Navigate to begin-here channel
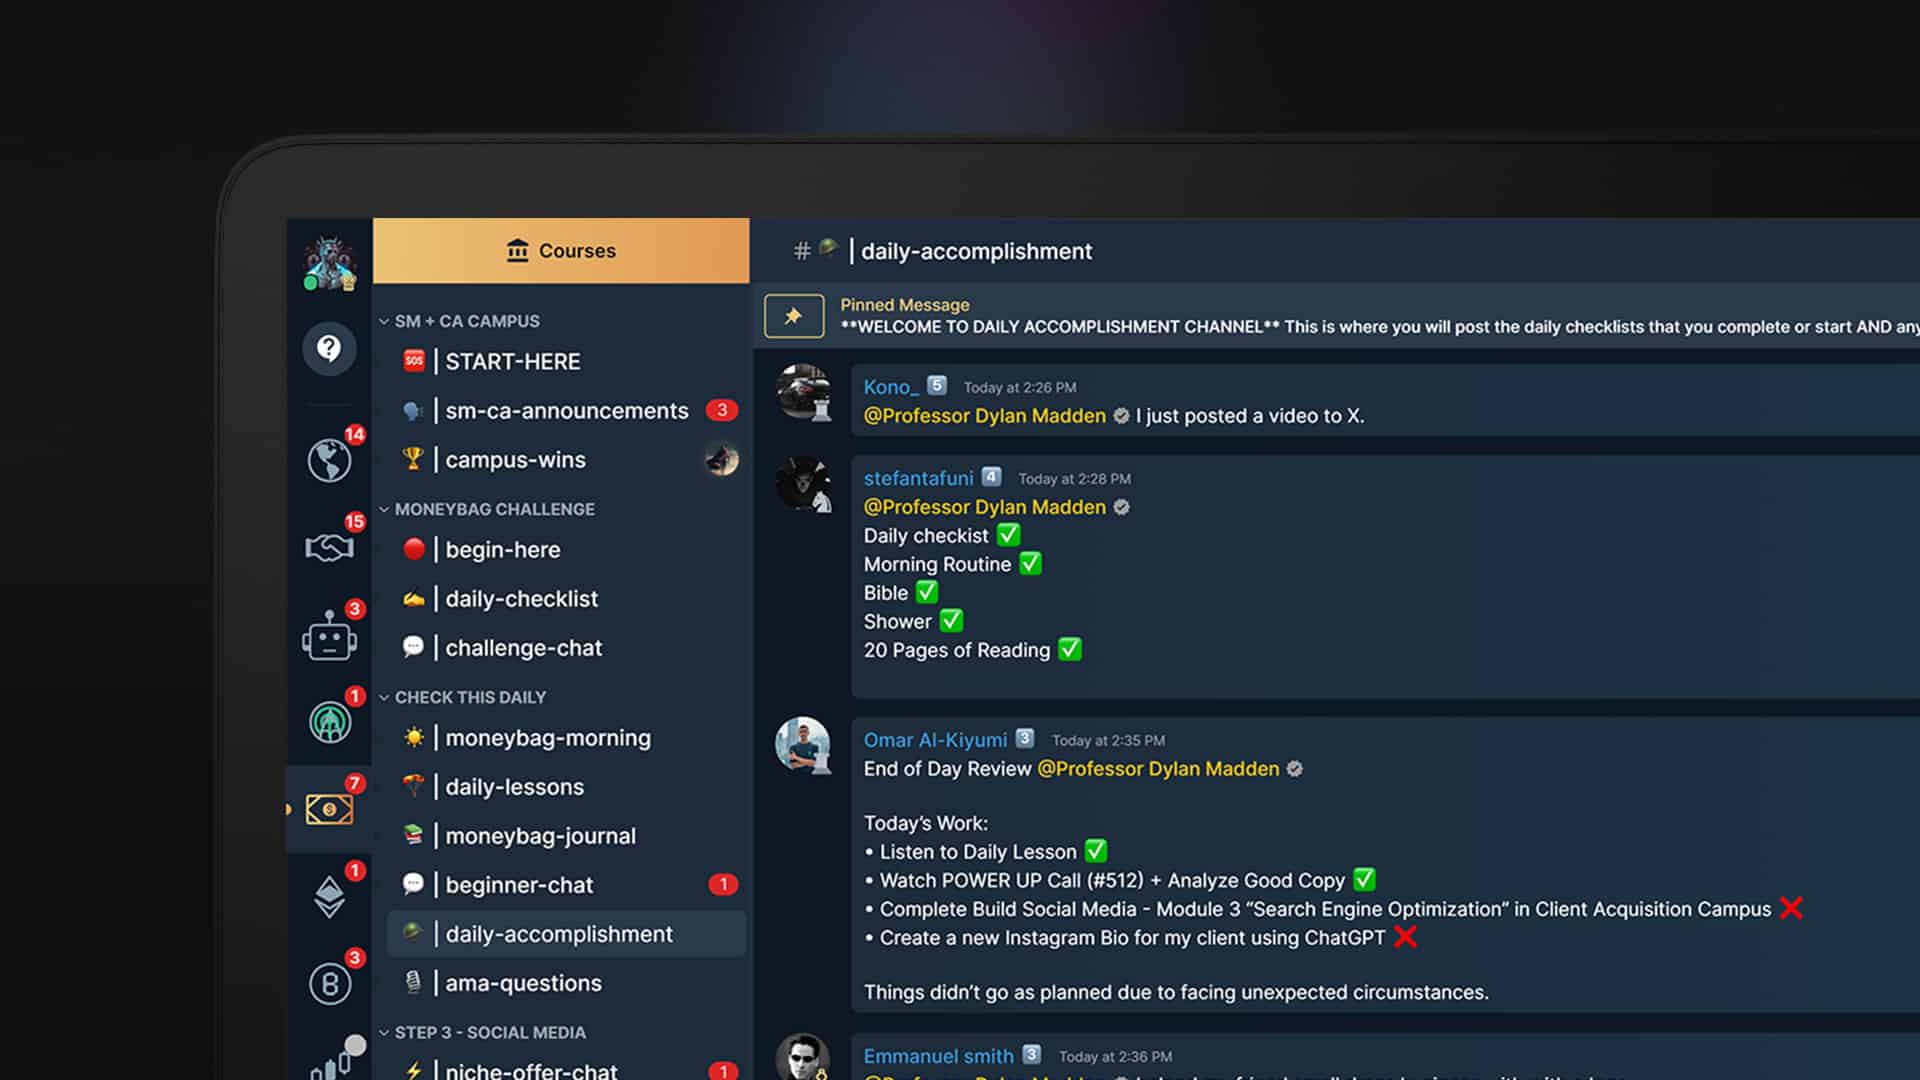Image resolution: width=1920 pixels, height=1080 pixels. 502,549
